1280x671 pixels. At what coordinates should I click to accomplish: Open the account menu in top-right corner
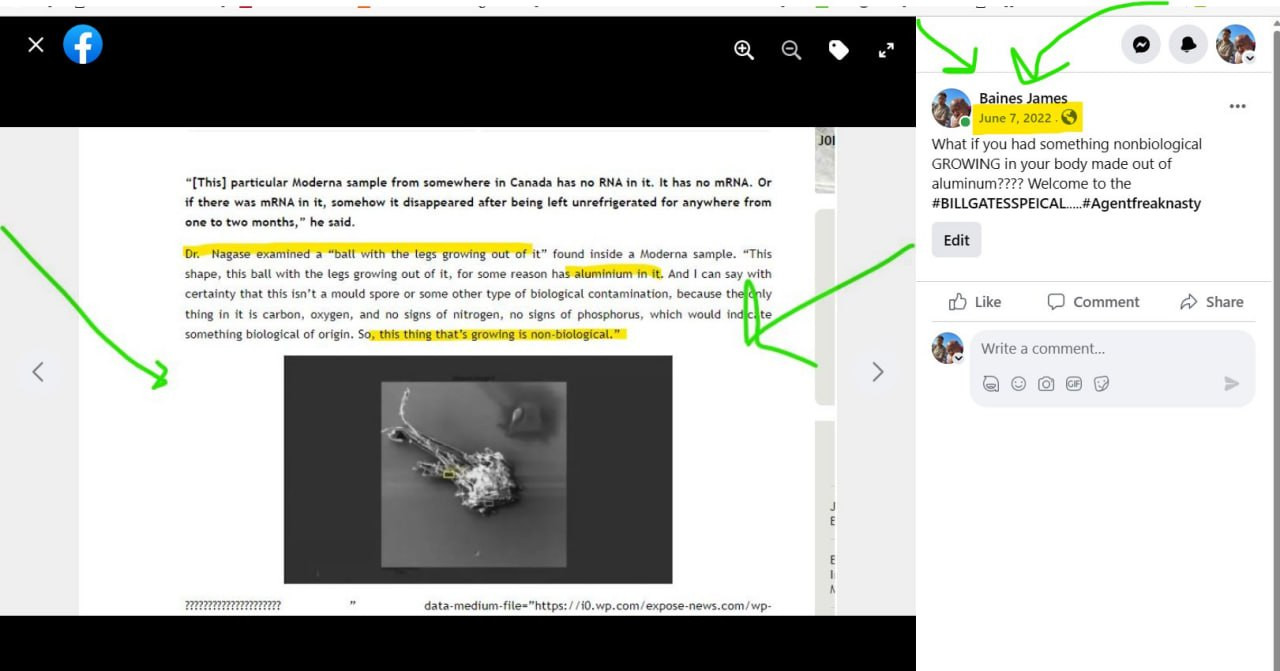click(1235, 45)
